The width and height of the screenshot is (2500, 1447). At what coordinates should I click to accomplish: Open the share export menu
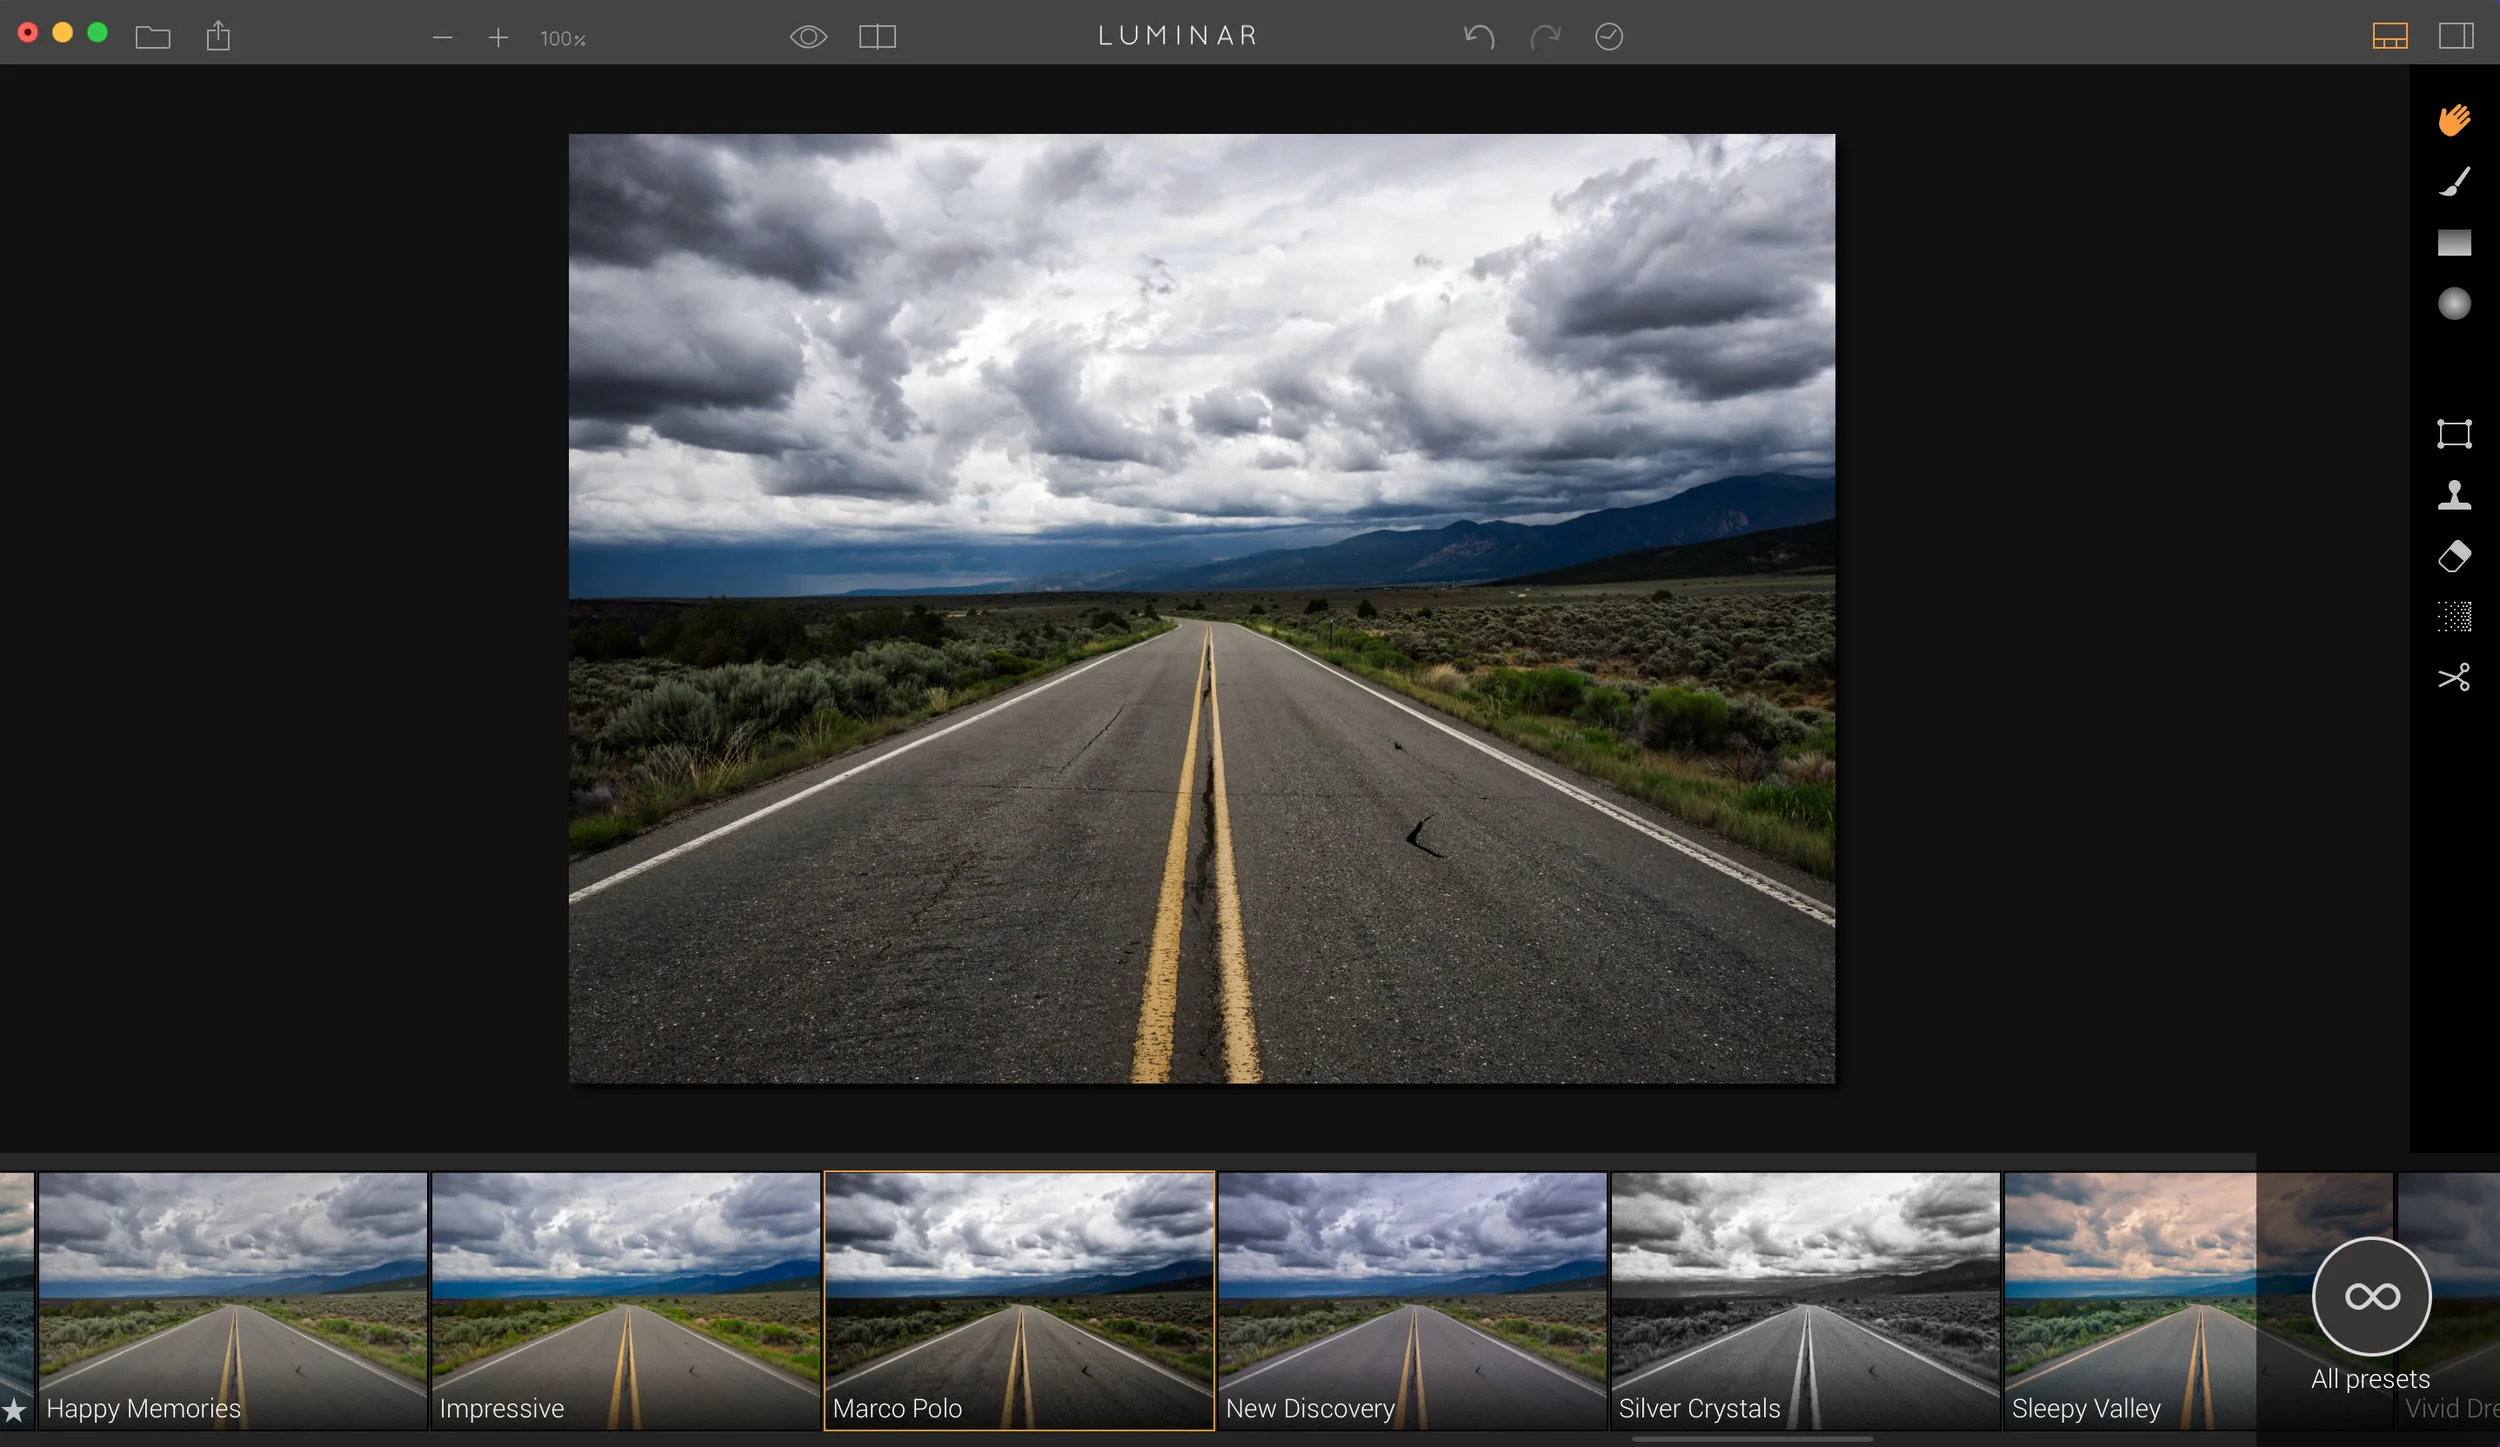tap(218, 37)
